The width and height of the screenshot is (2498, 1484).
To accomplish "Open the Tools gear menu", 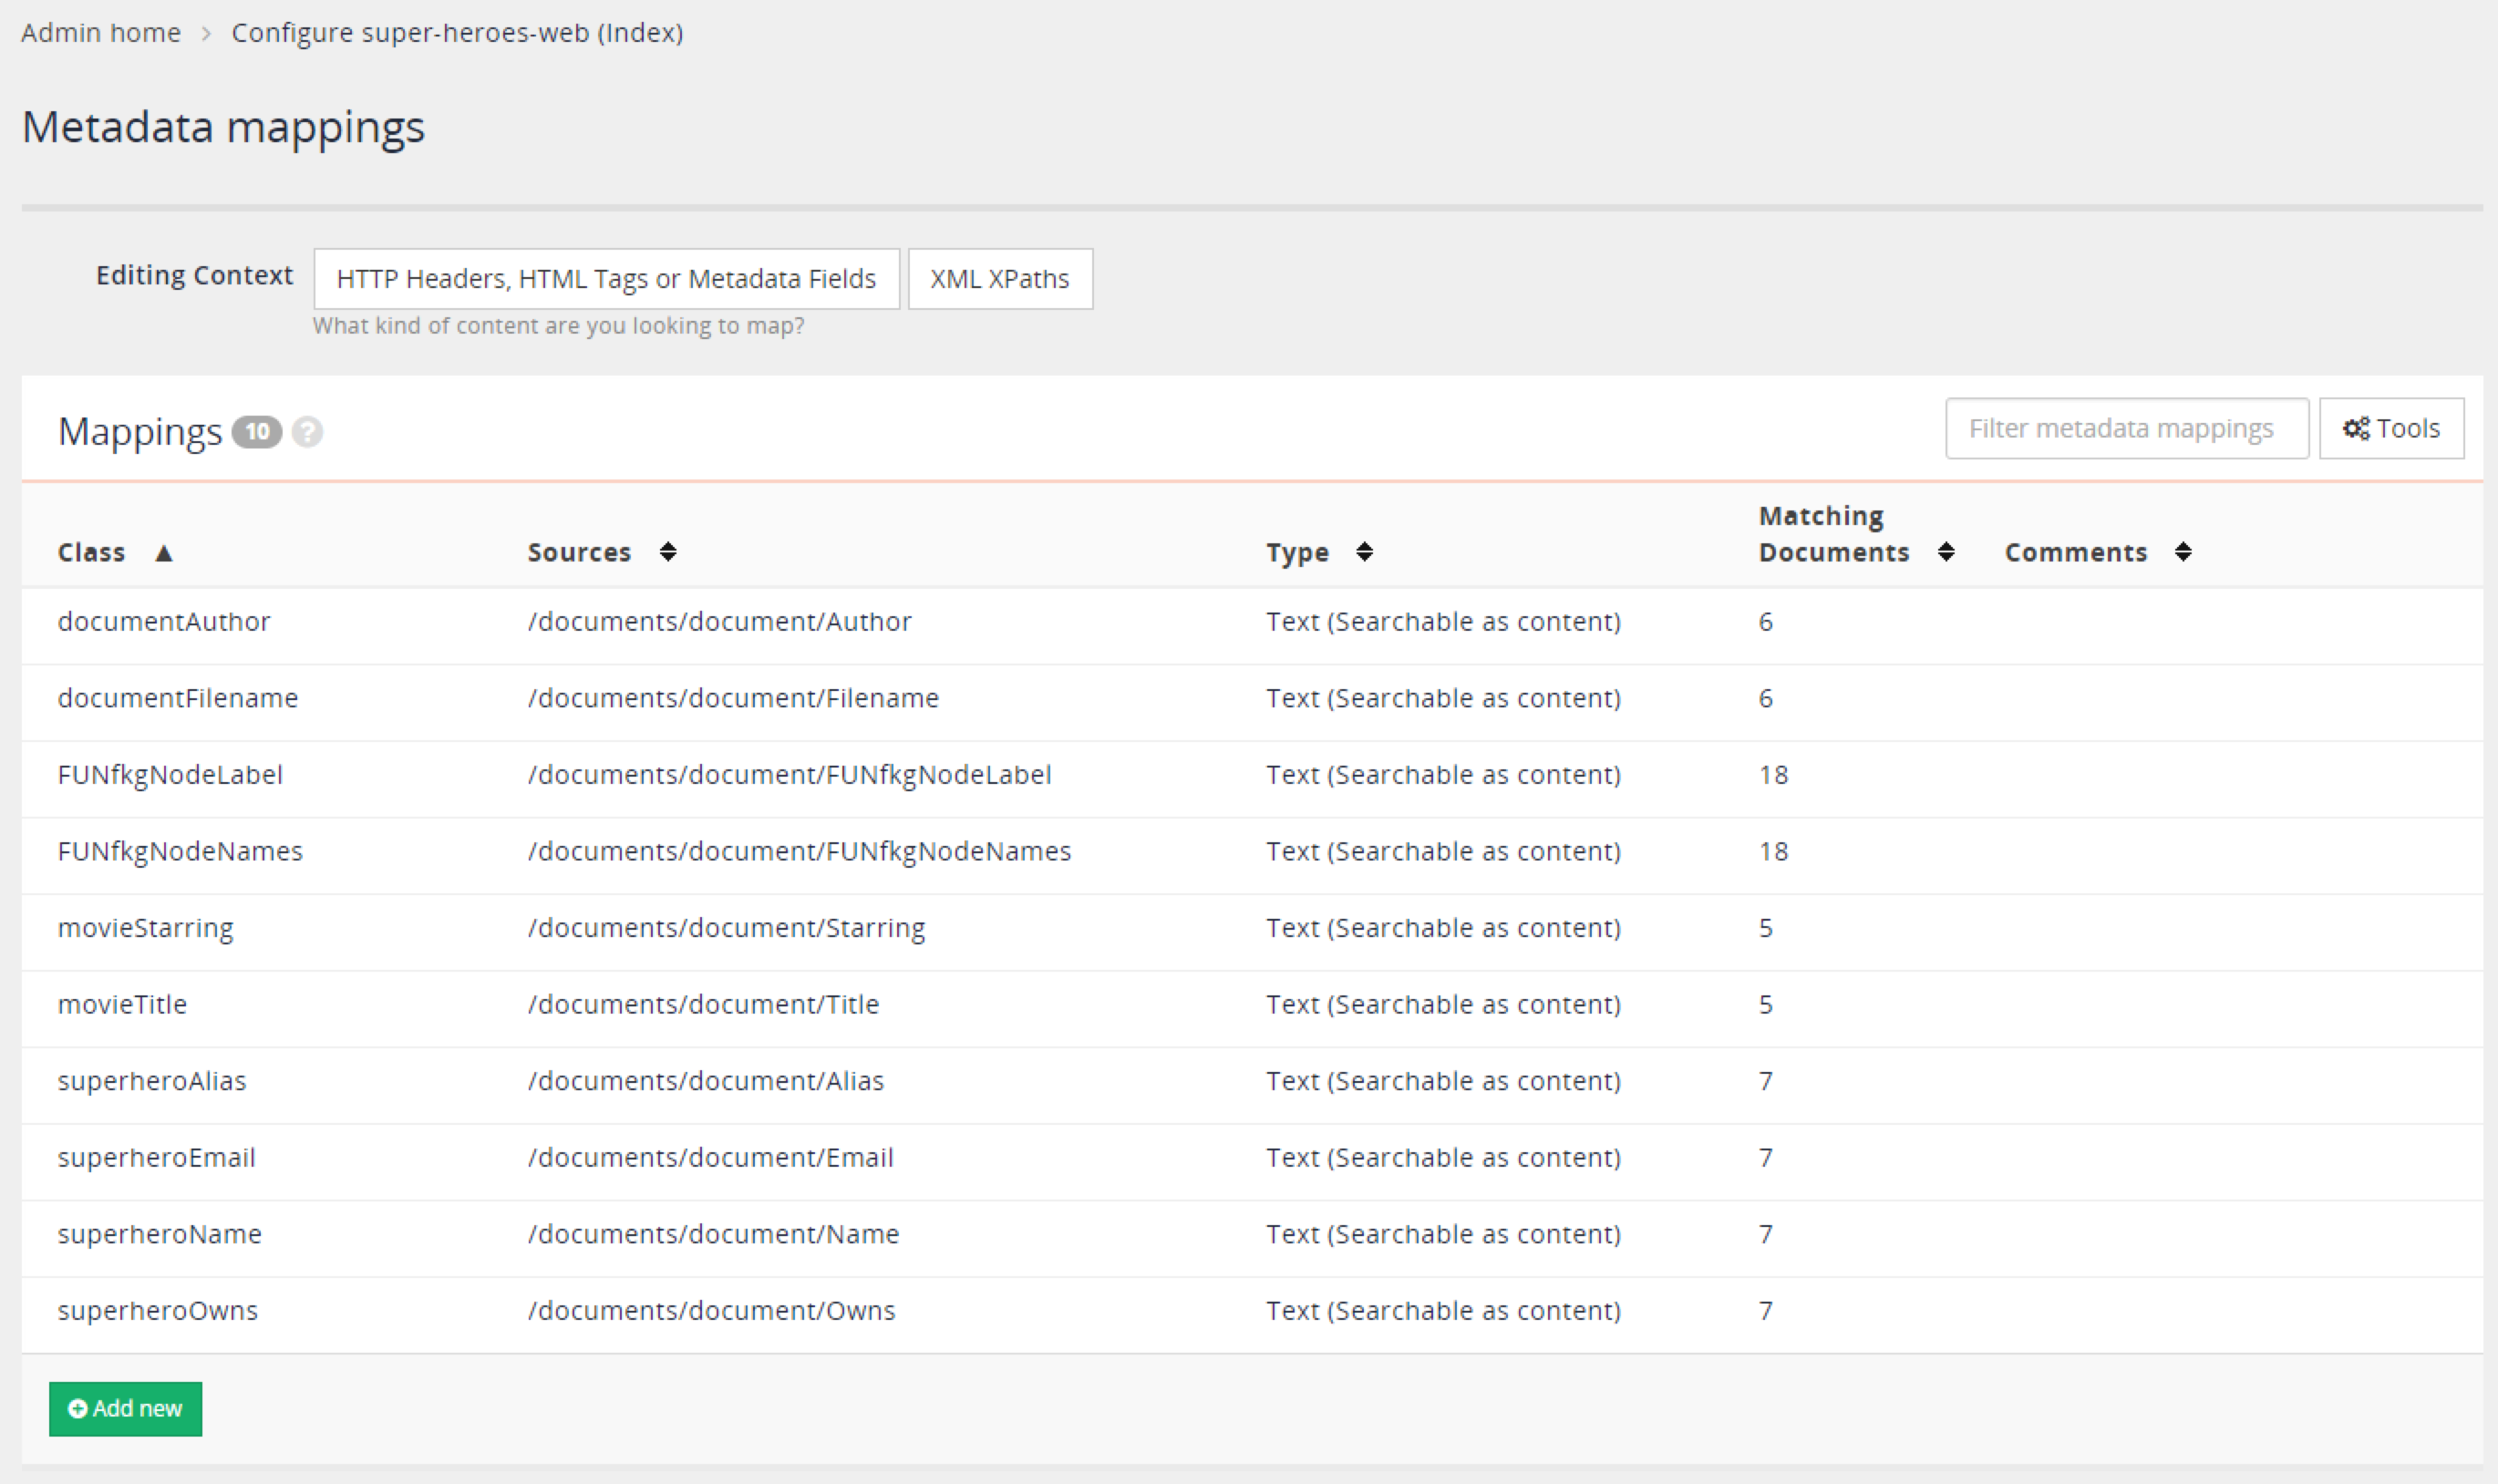I will pos(2391,428).
